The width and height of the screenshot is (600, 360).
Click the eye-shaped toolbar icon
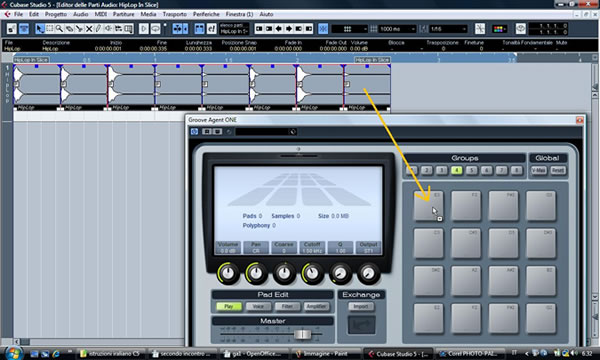point(520,29)
